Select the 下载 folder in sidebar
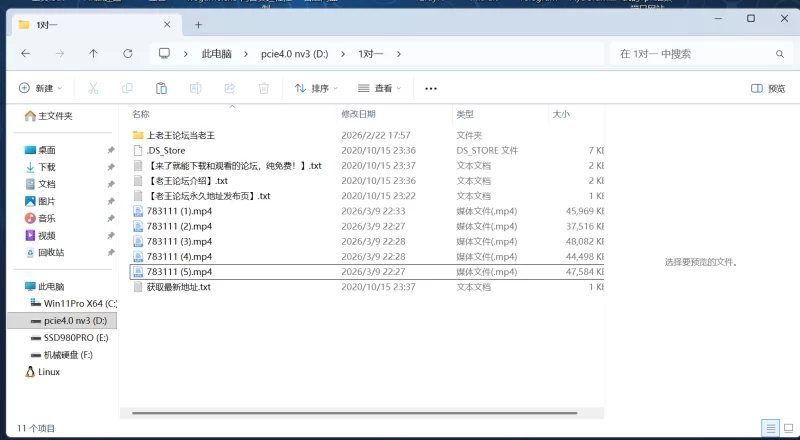Screen dimensions: 800x440 pos(47,167)
